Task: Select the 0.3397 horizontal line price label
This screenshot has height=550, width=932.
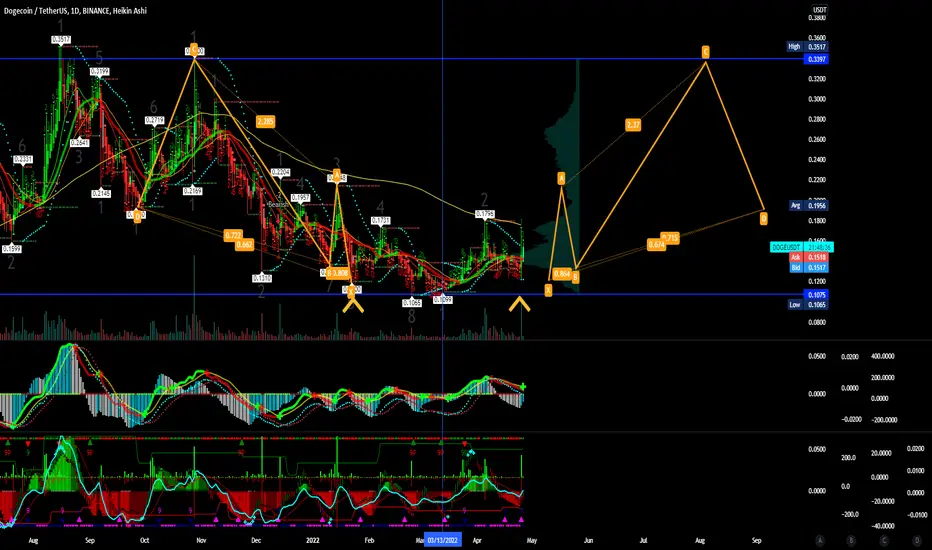Action: point(816,59)
